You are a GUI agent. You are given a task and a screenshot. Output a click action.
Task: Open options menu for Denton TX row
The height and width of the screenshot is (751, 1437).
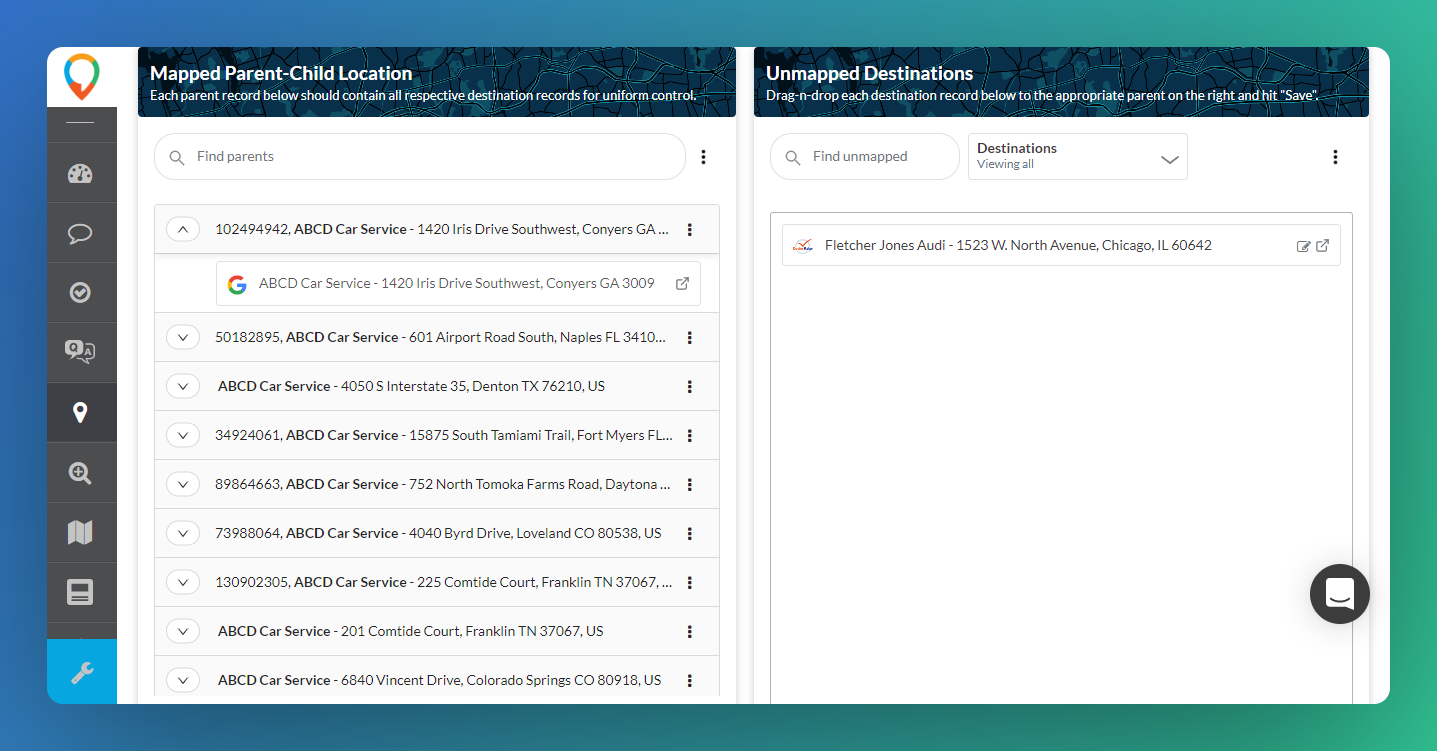[690, 387]
